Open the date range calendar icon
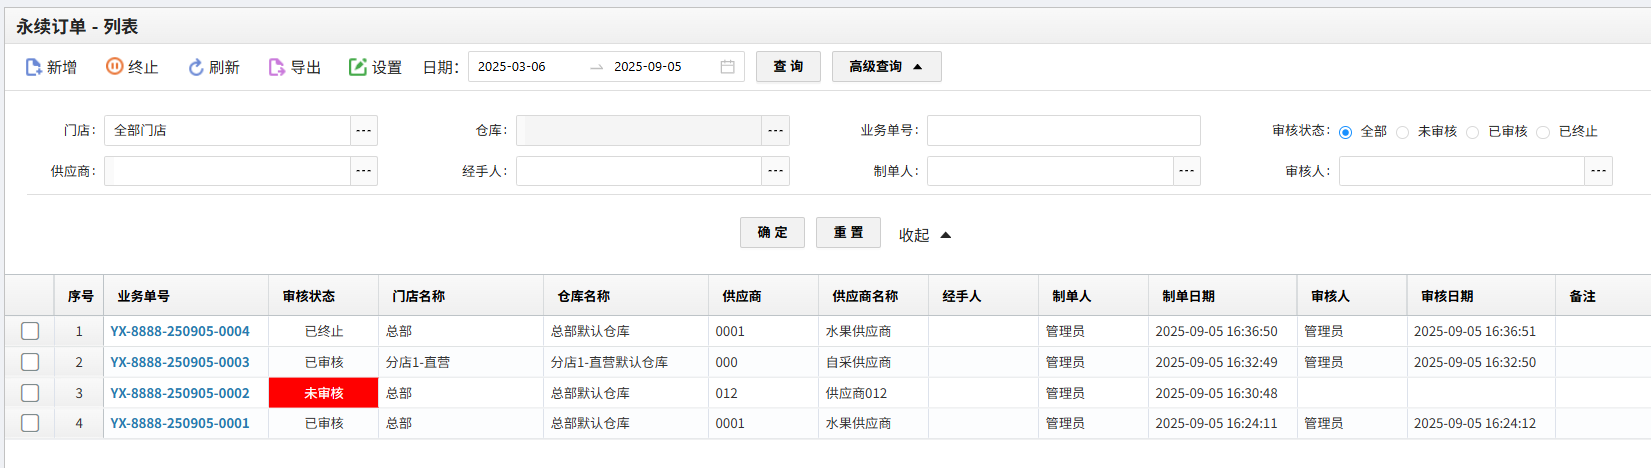This screenshot has height=468, width=1651. [x=728, y=67]
